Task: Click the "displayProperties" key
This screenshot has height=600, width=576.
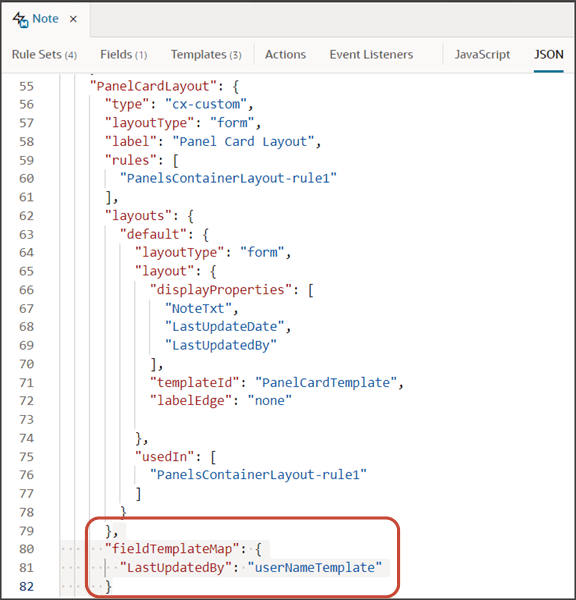Action: (x=221, y=290)
